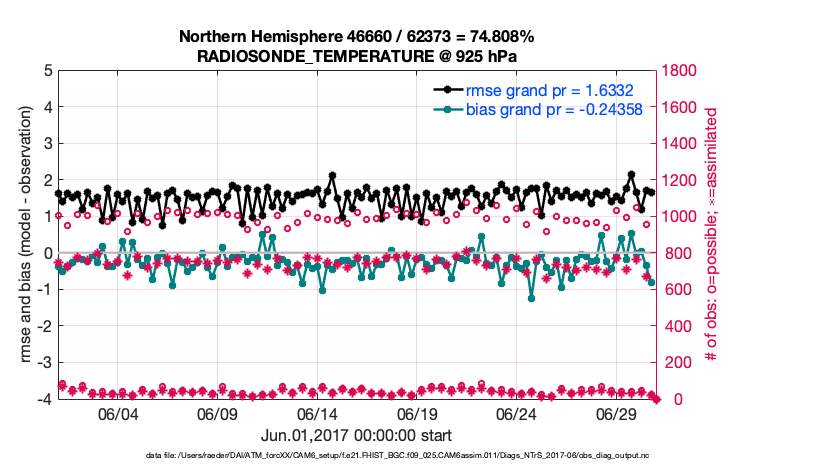Click the Northern Hemisphere title line

[356, 37]
